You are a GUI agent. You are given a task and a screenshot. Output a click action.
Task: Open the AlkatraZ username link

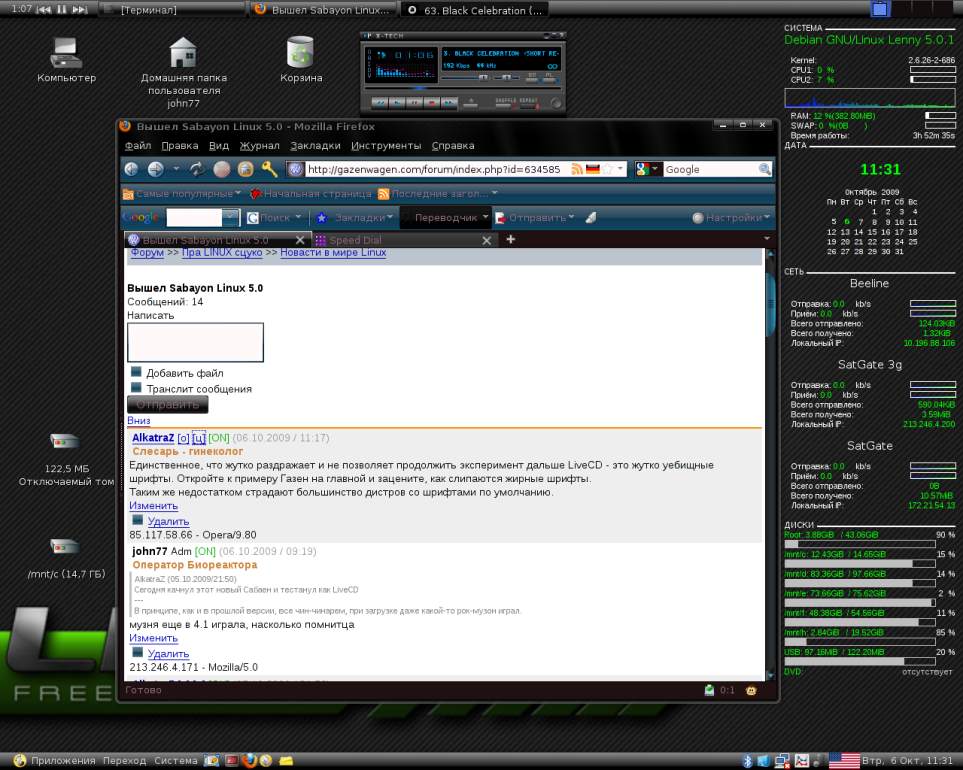tap(153, 438)
